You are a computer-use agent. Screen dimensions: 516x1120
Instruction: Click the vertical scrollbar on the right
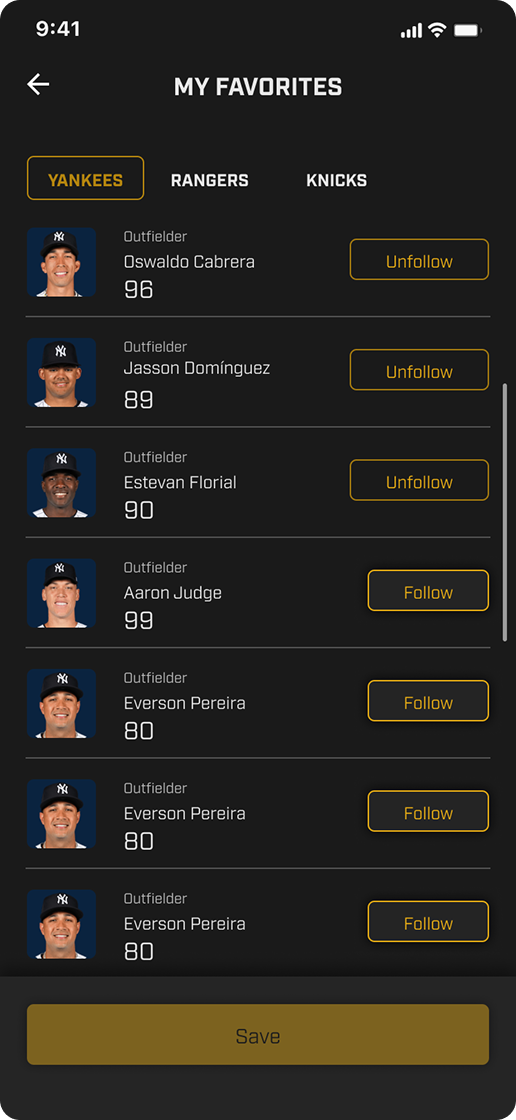click(505, 512)
